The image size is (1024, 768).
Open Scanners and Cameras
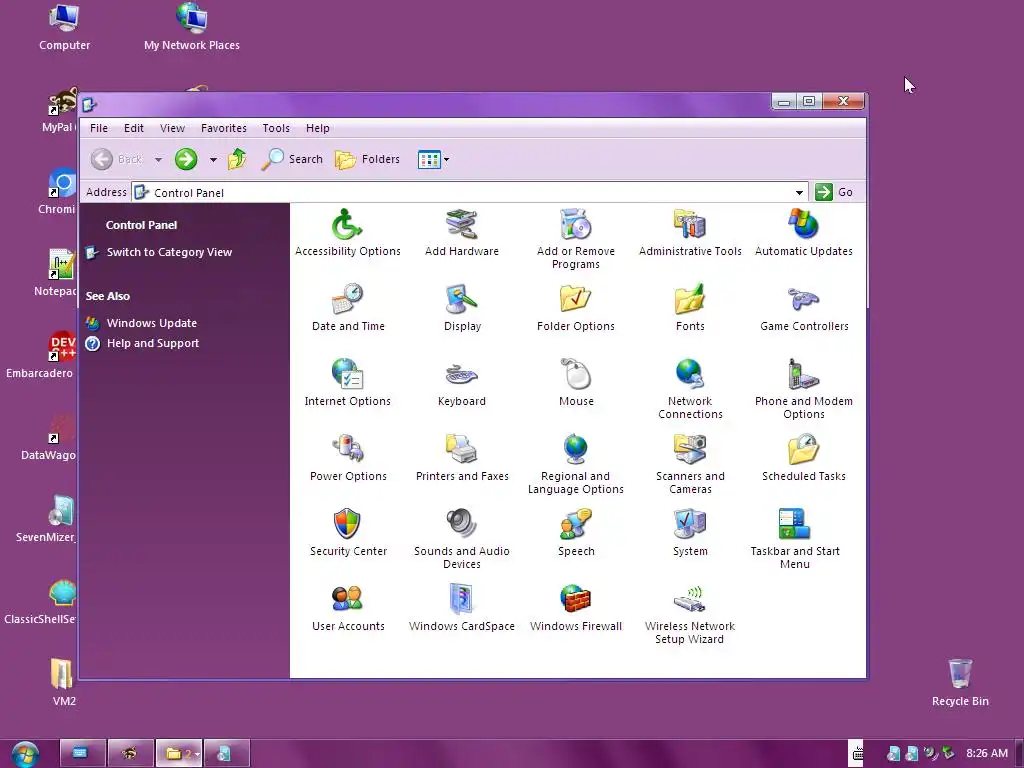pyautogui.click(x=690, y=465)
